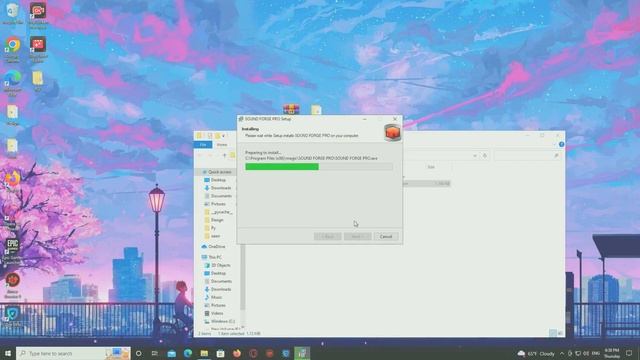Image resolution: width=640 pixels, height=360 pixels.
Task: Click the Explorer search box
Action: tap(527, 156)
